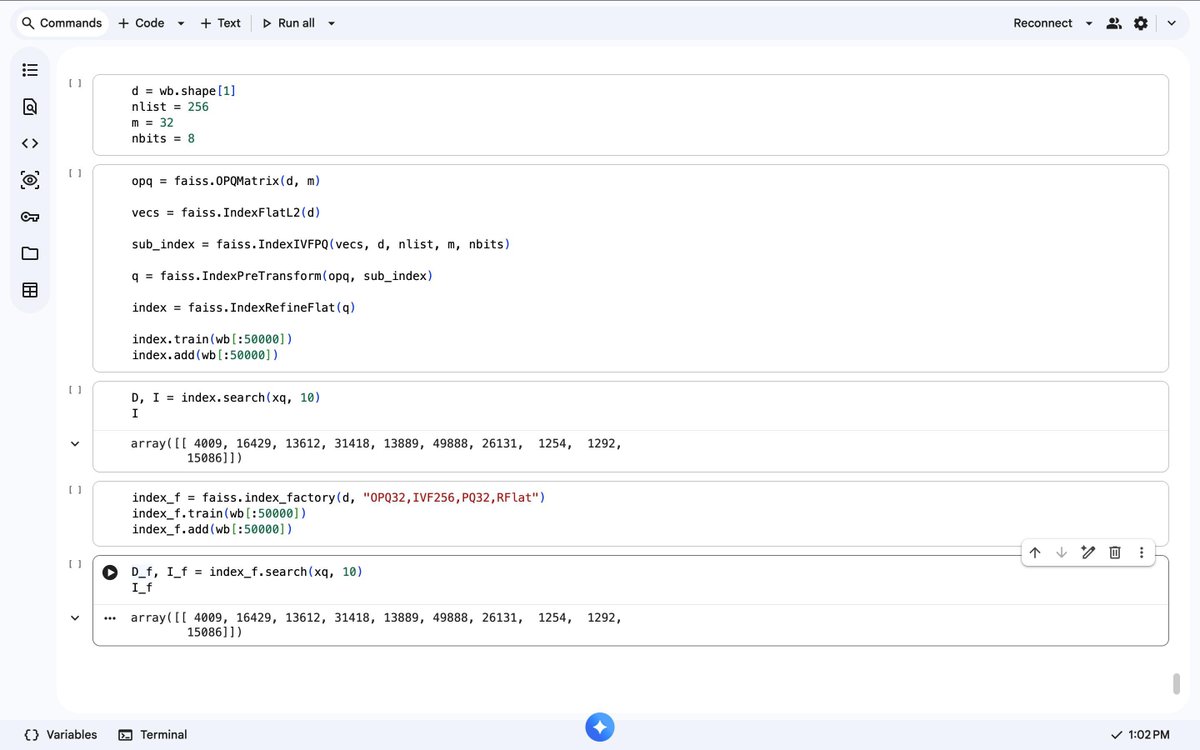The height and width of the screenshot is (750, 1200).
Task: Collapse the header with the top-right chevron
Action: [x=1172, y=23]
